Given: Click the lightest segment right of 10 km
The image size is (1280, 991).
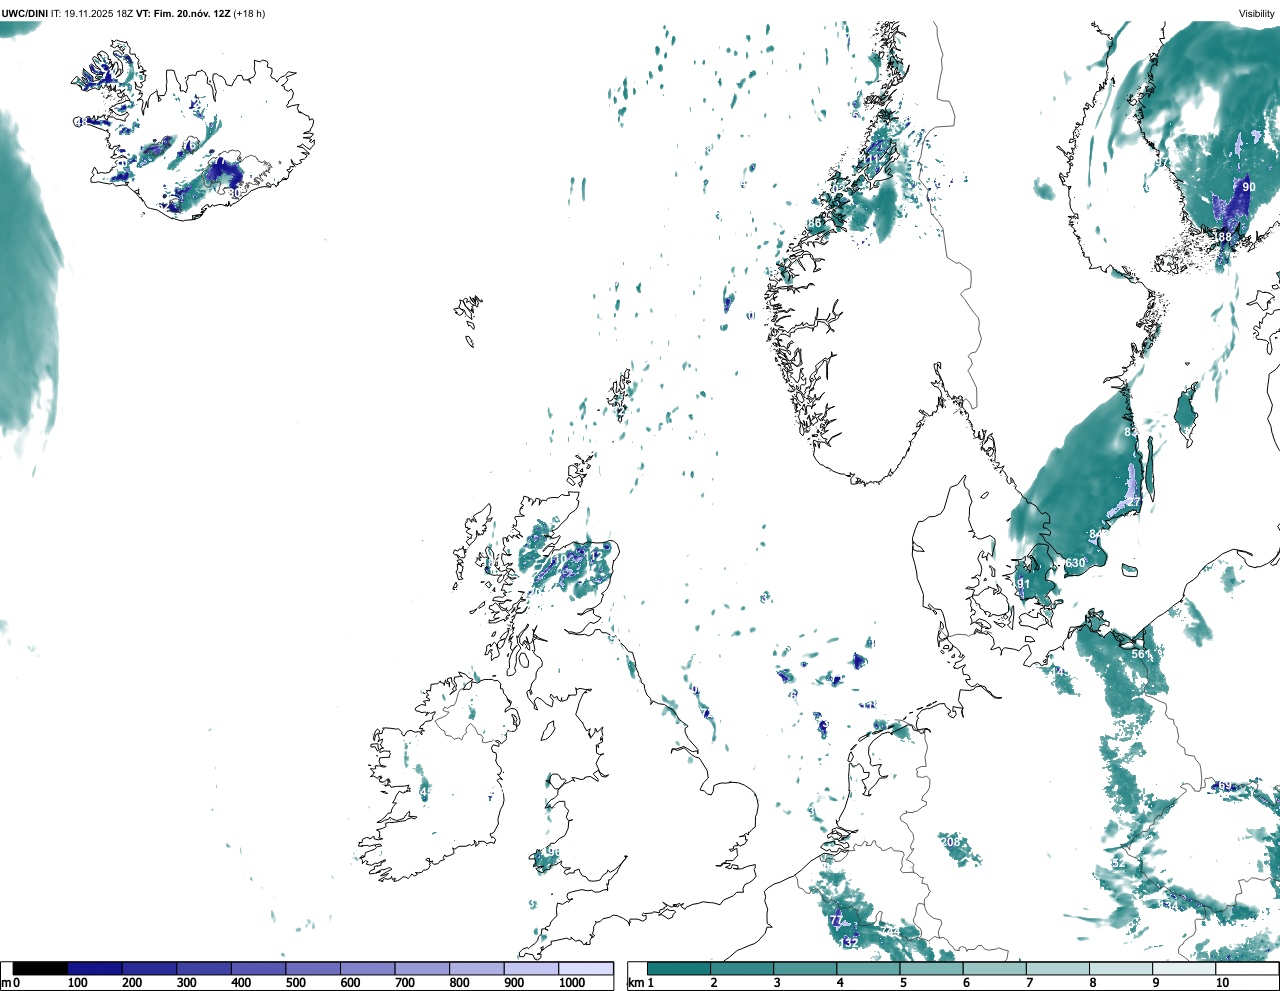Looking at the screenshot, I should coord(1246,968).
